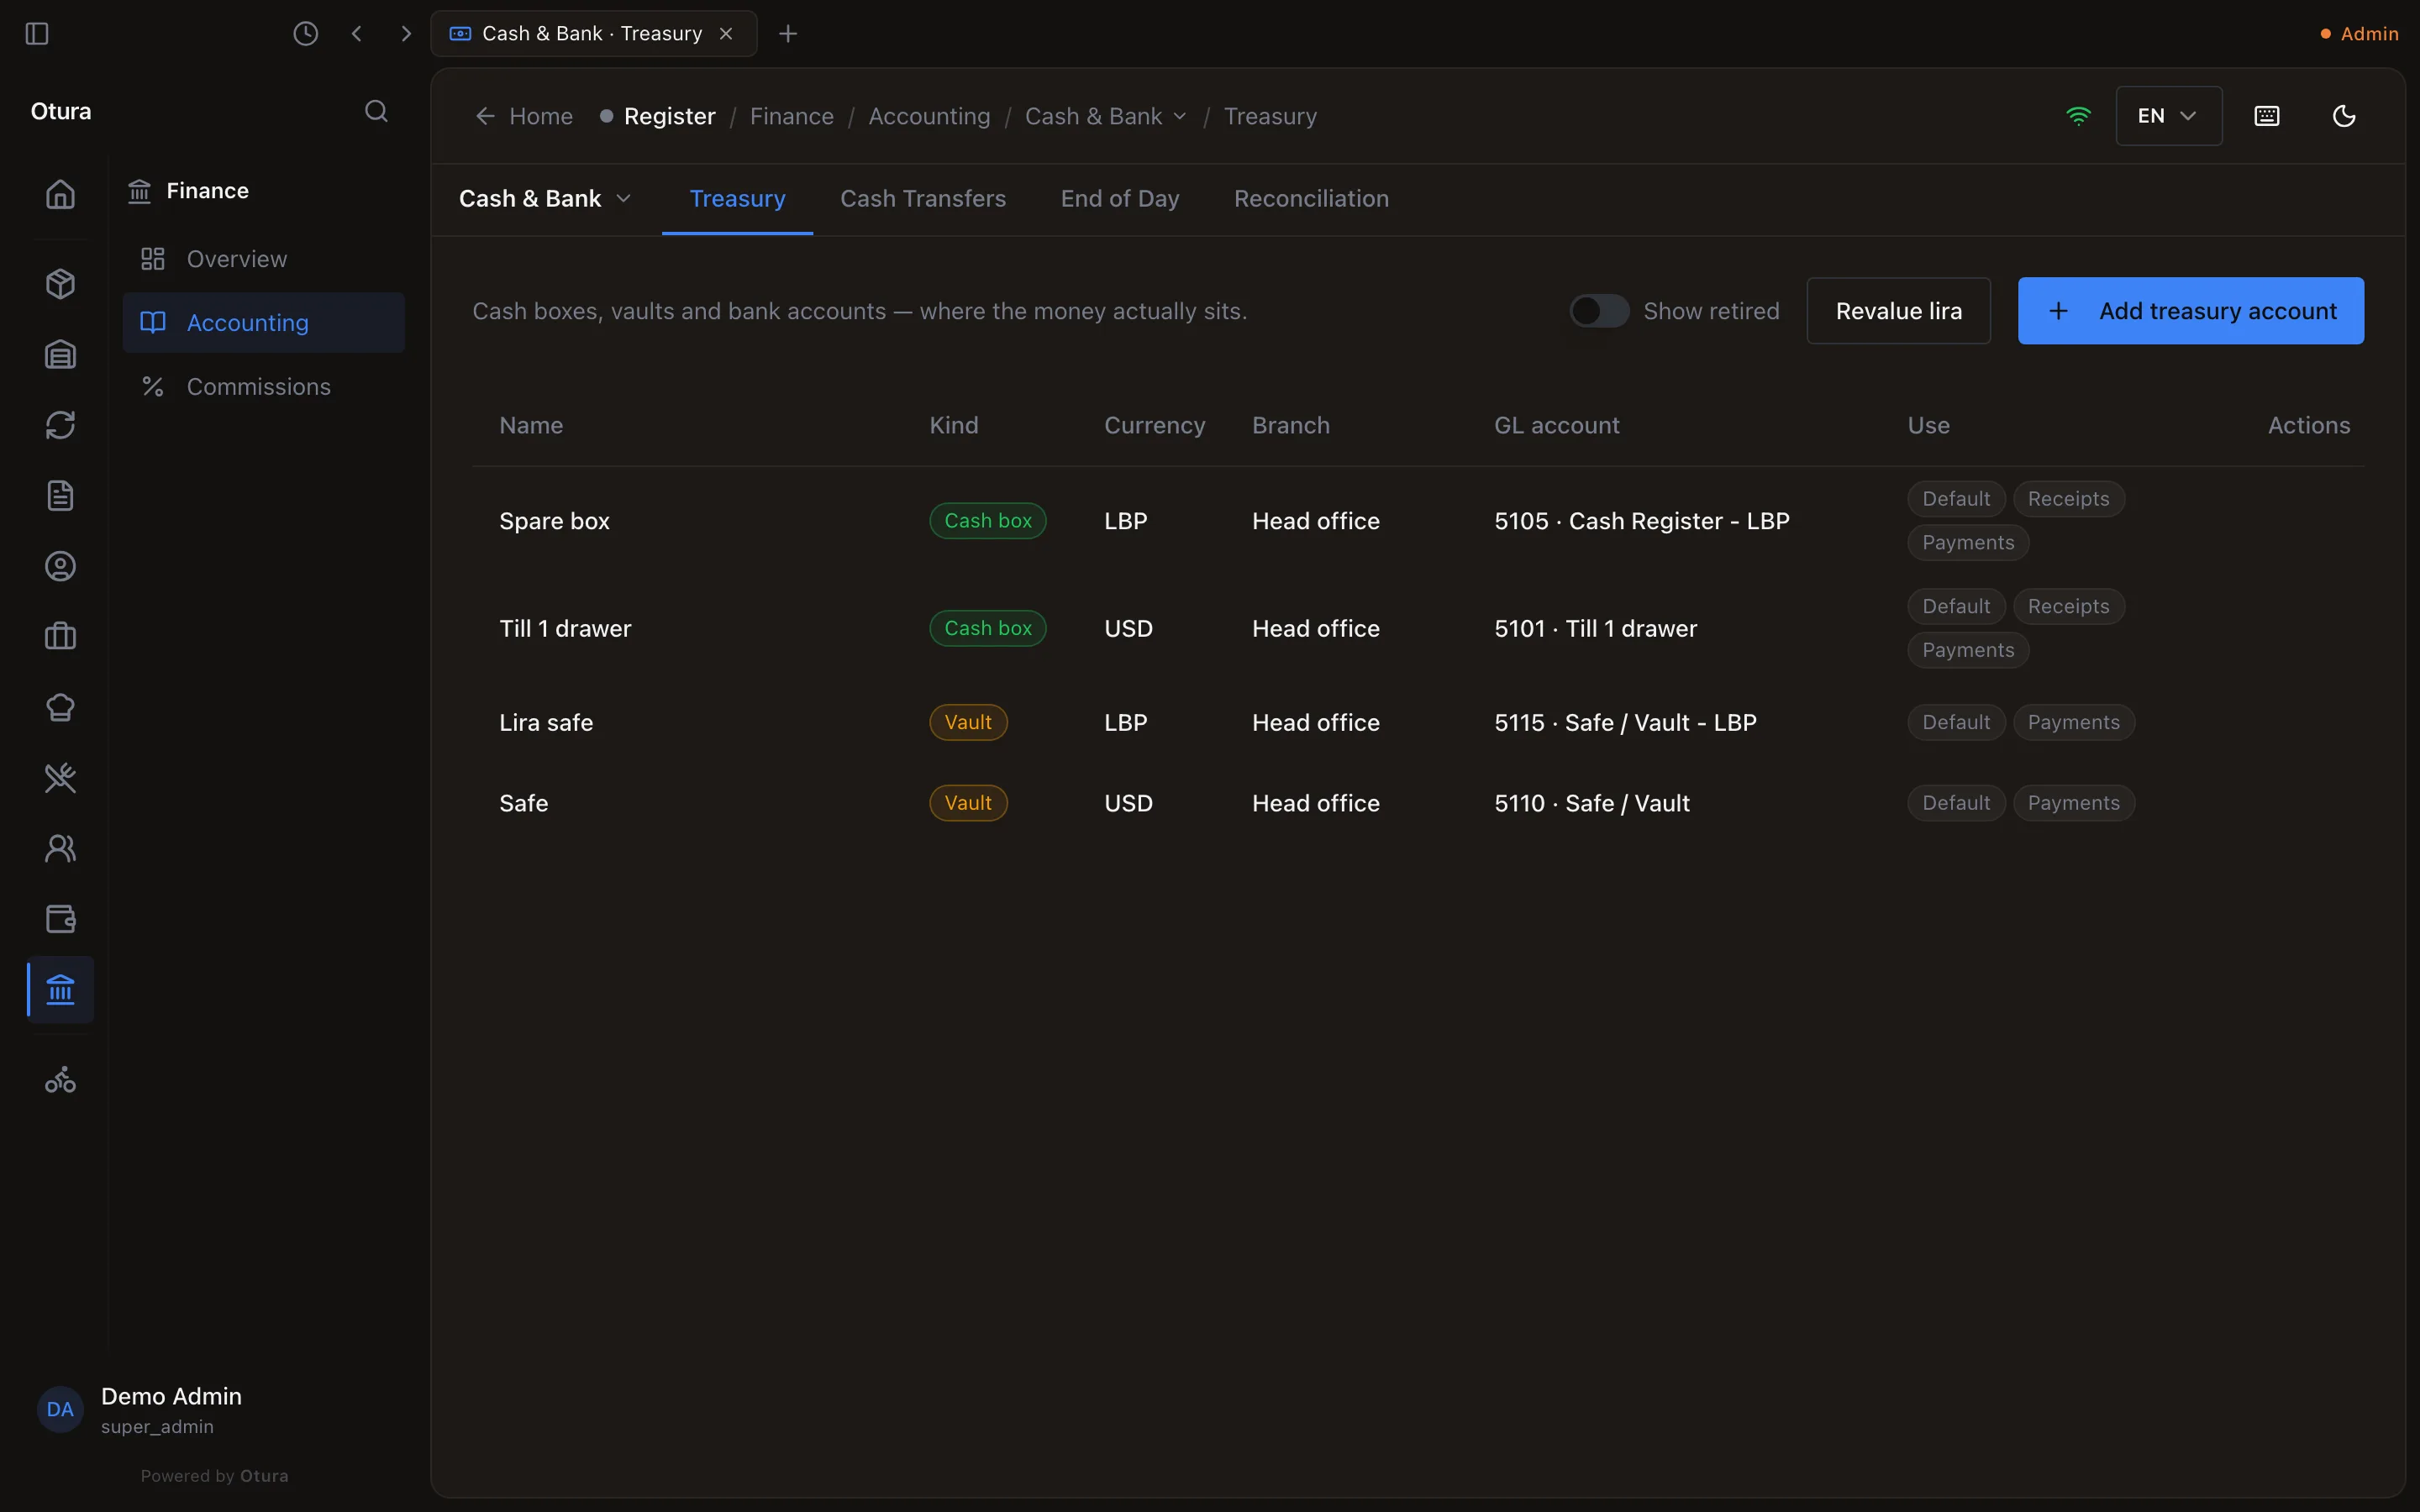Screen dimensions: 2420x1512
Task: Open the document icon in the rail
Action: point(60,496)
